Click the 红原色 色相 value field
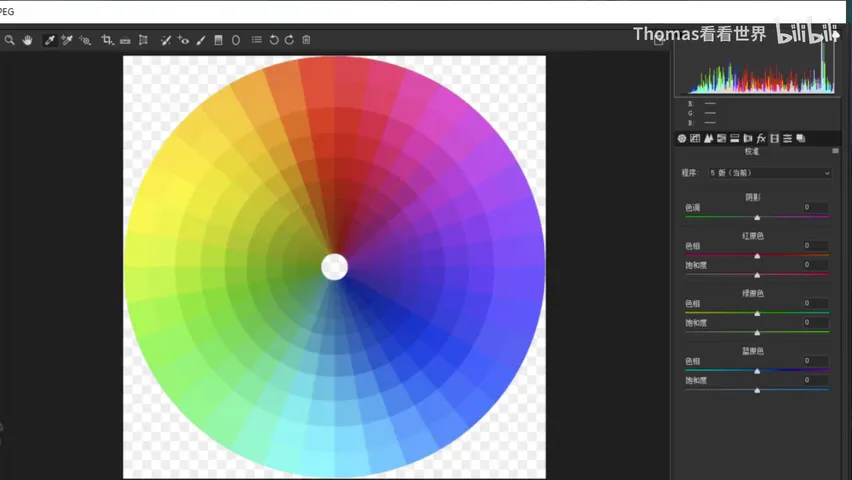Image resolution: width=852 pixels, height=480 pixels. [x=815, y=246]
